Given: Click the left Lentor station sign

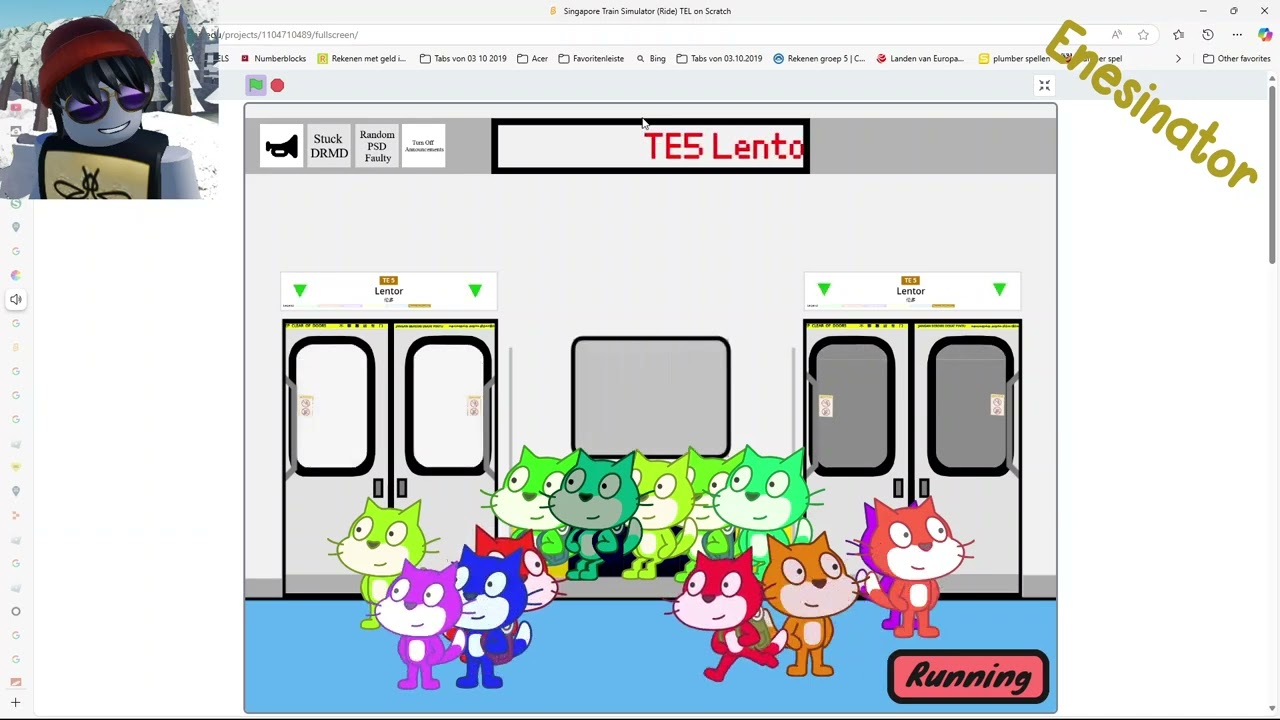Looking at the screenshot, I should pos(388,291).
